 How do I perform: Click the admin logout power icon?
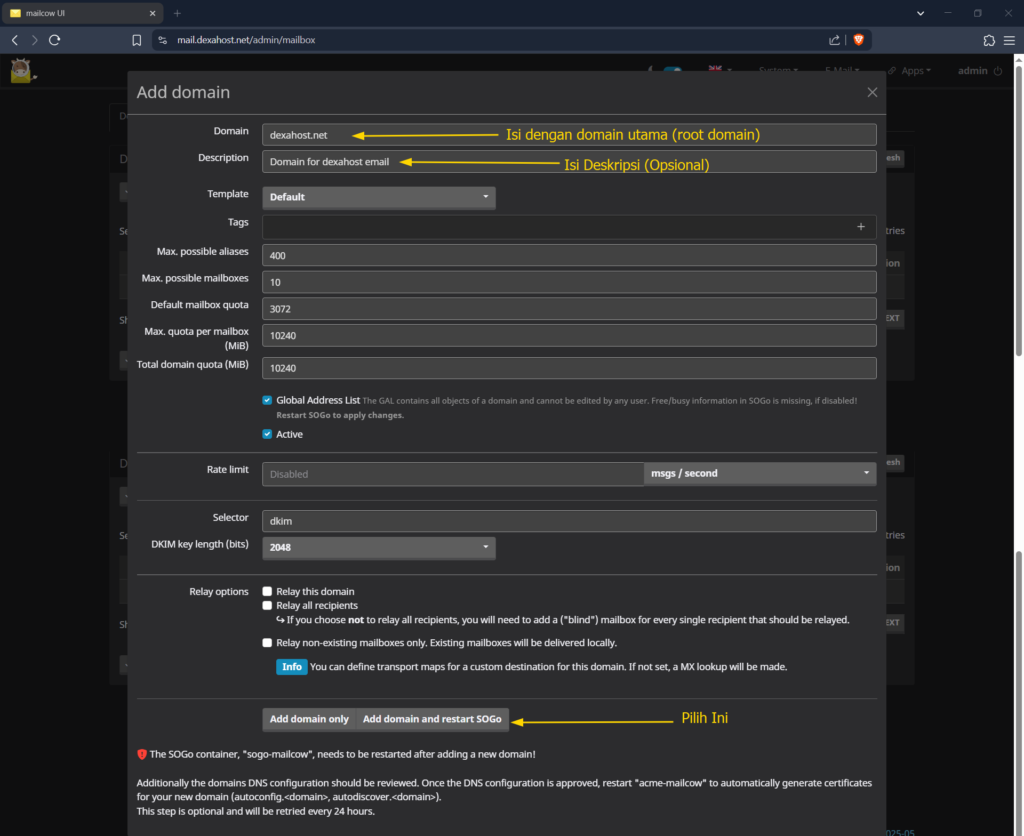pyautogui.click(x=998, y=71)
